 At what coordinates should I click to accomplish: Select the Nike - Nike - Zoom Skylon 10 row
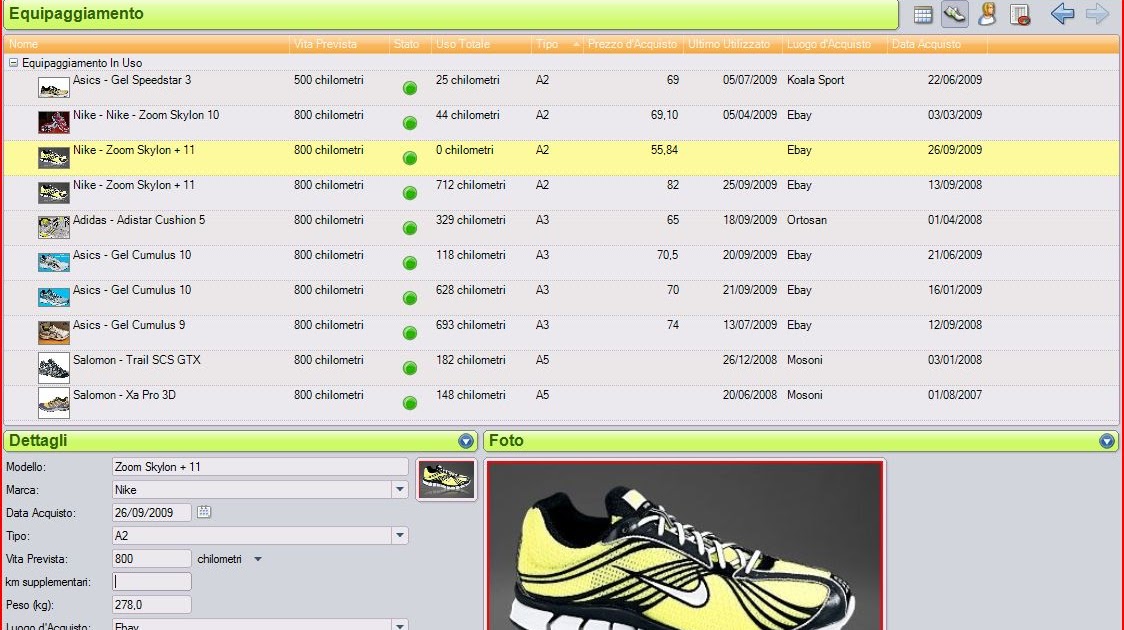[561, 123]
